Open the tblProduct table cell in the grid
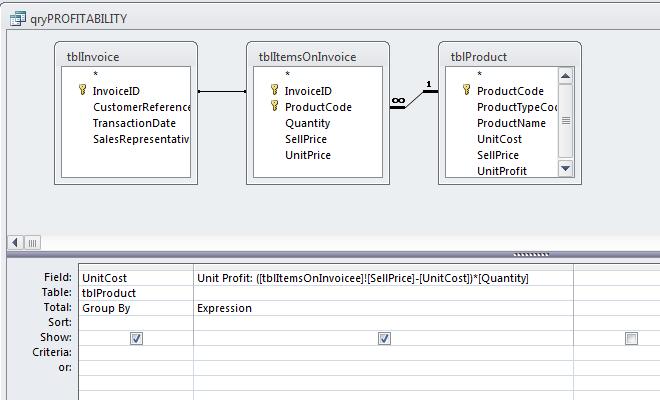Image resolution: width=660 pixels, height=400 pixels. click(x=135, y=293)
